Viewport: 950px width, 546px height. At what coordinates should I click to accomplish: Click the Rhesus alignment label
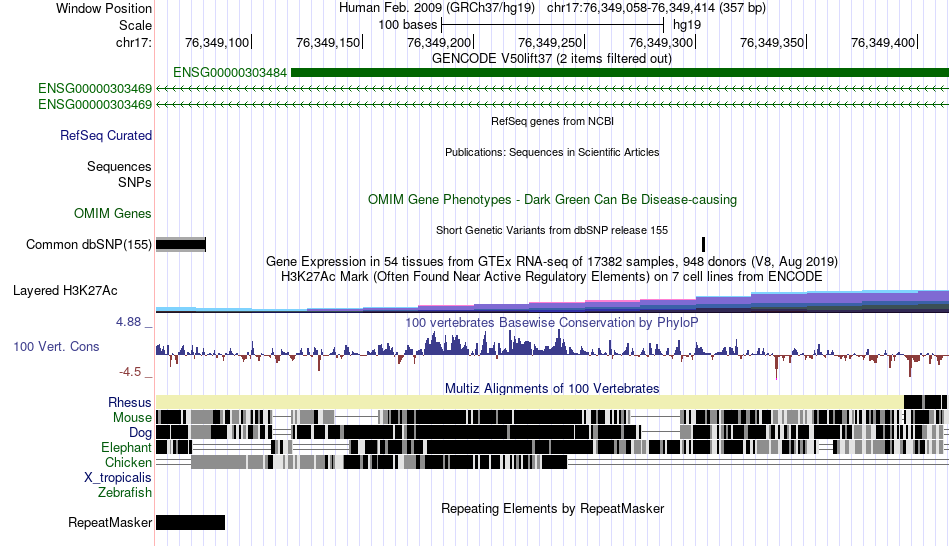pyautogui.click(x=130, y=402)
